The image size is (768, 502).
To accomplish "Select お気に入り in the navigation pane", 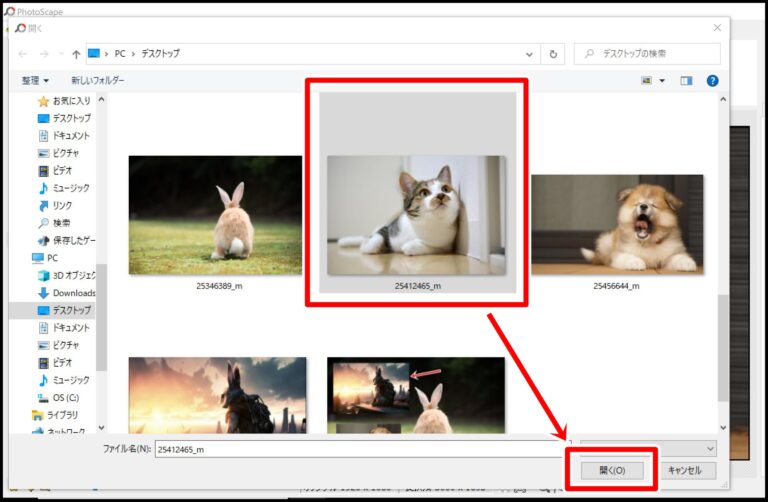I will click(x=64, y=101).
